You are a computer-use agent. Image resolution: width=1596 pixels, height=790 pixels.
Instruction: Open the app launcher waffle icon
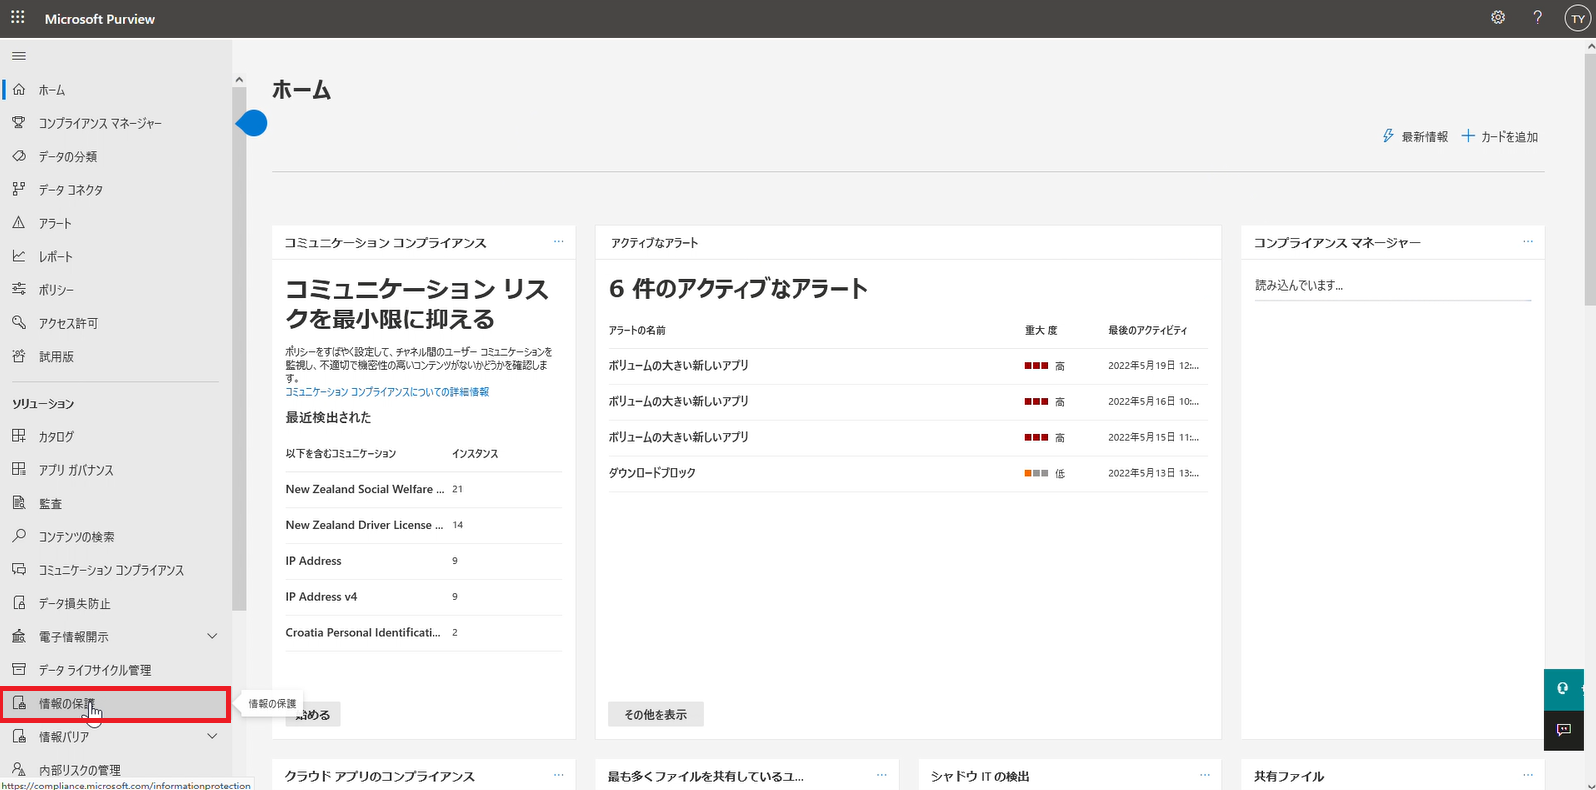click(18, 18)
